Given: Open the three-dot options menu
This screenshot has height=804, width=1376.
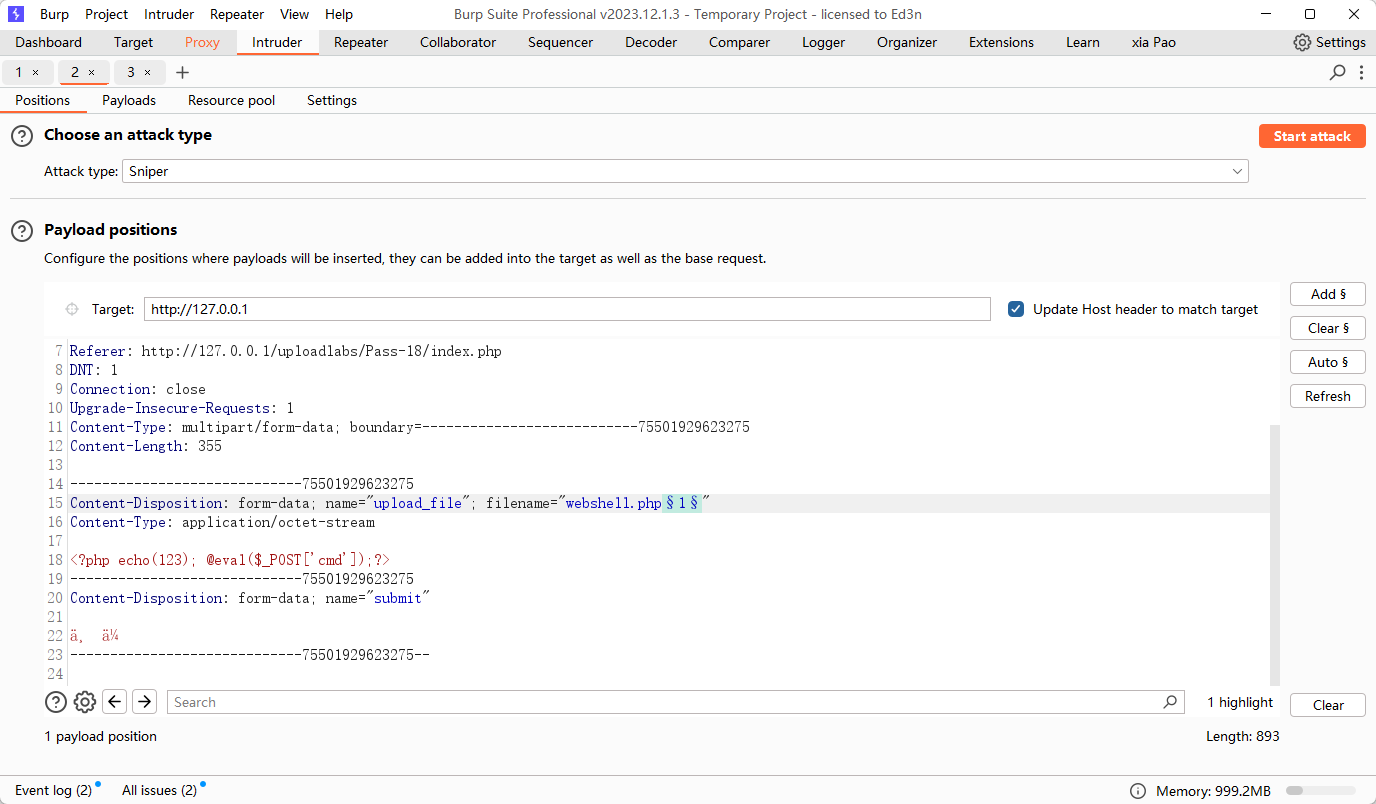Looking at the screenshot, I should 1362,72.
